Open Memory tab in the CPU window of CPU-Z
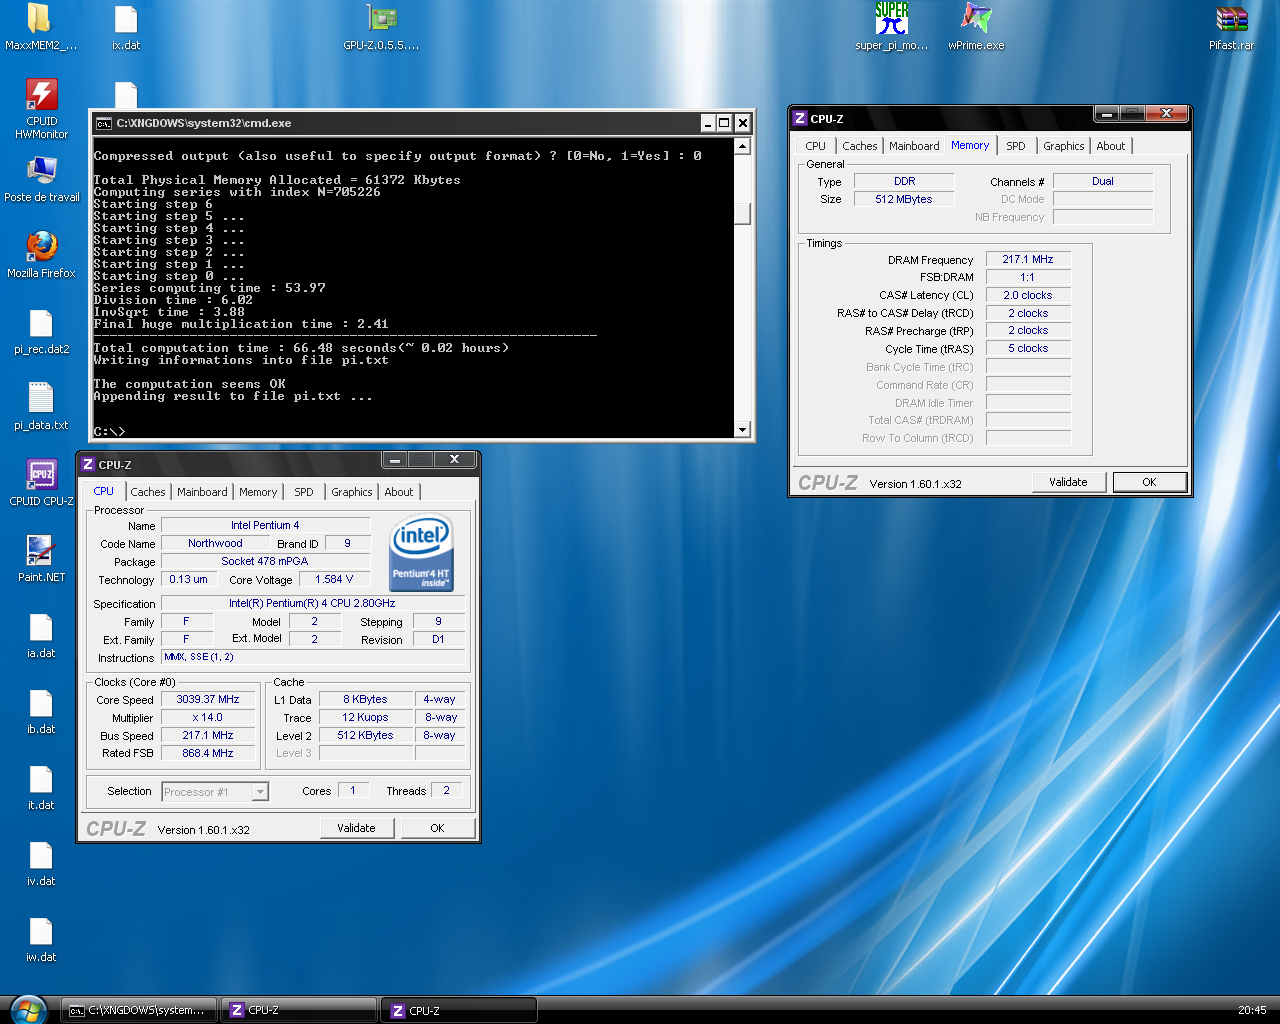This screenshot has width=1280, height=1024. (258, 492)
